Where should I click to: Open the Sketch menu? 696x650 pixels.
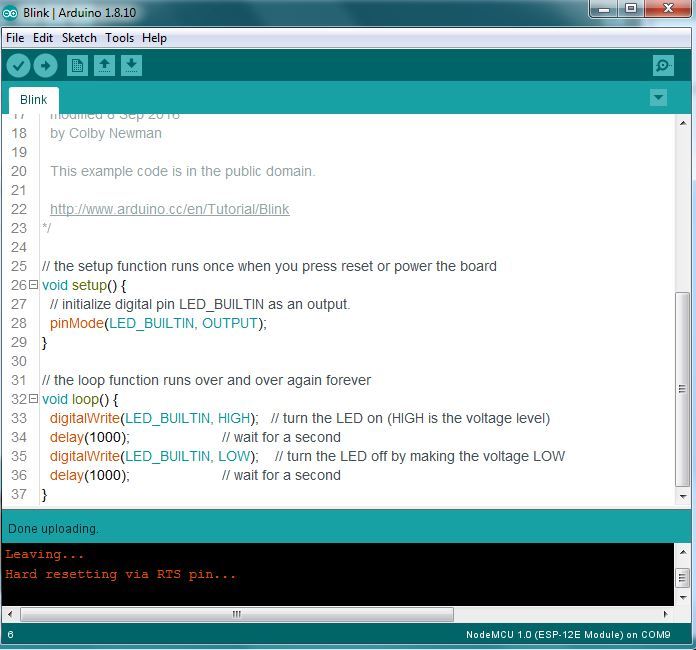(79, 38)
